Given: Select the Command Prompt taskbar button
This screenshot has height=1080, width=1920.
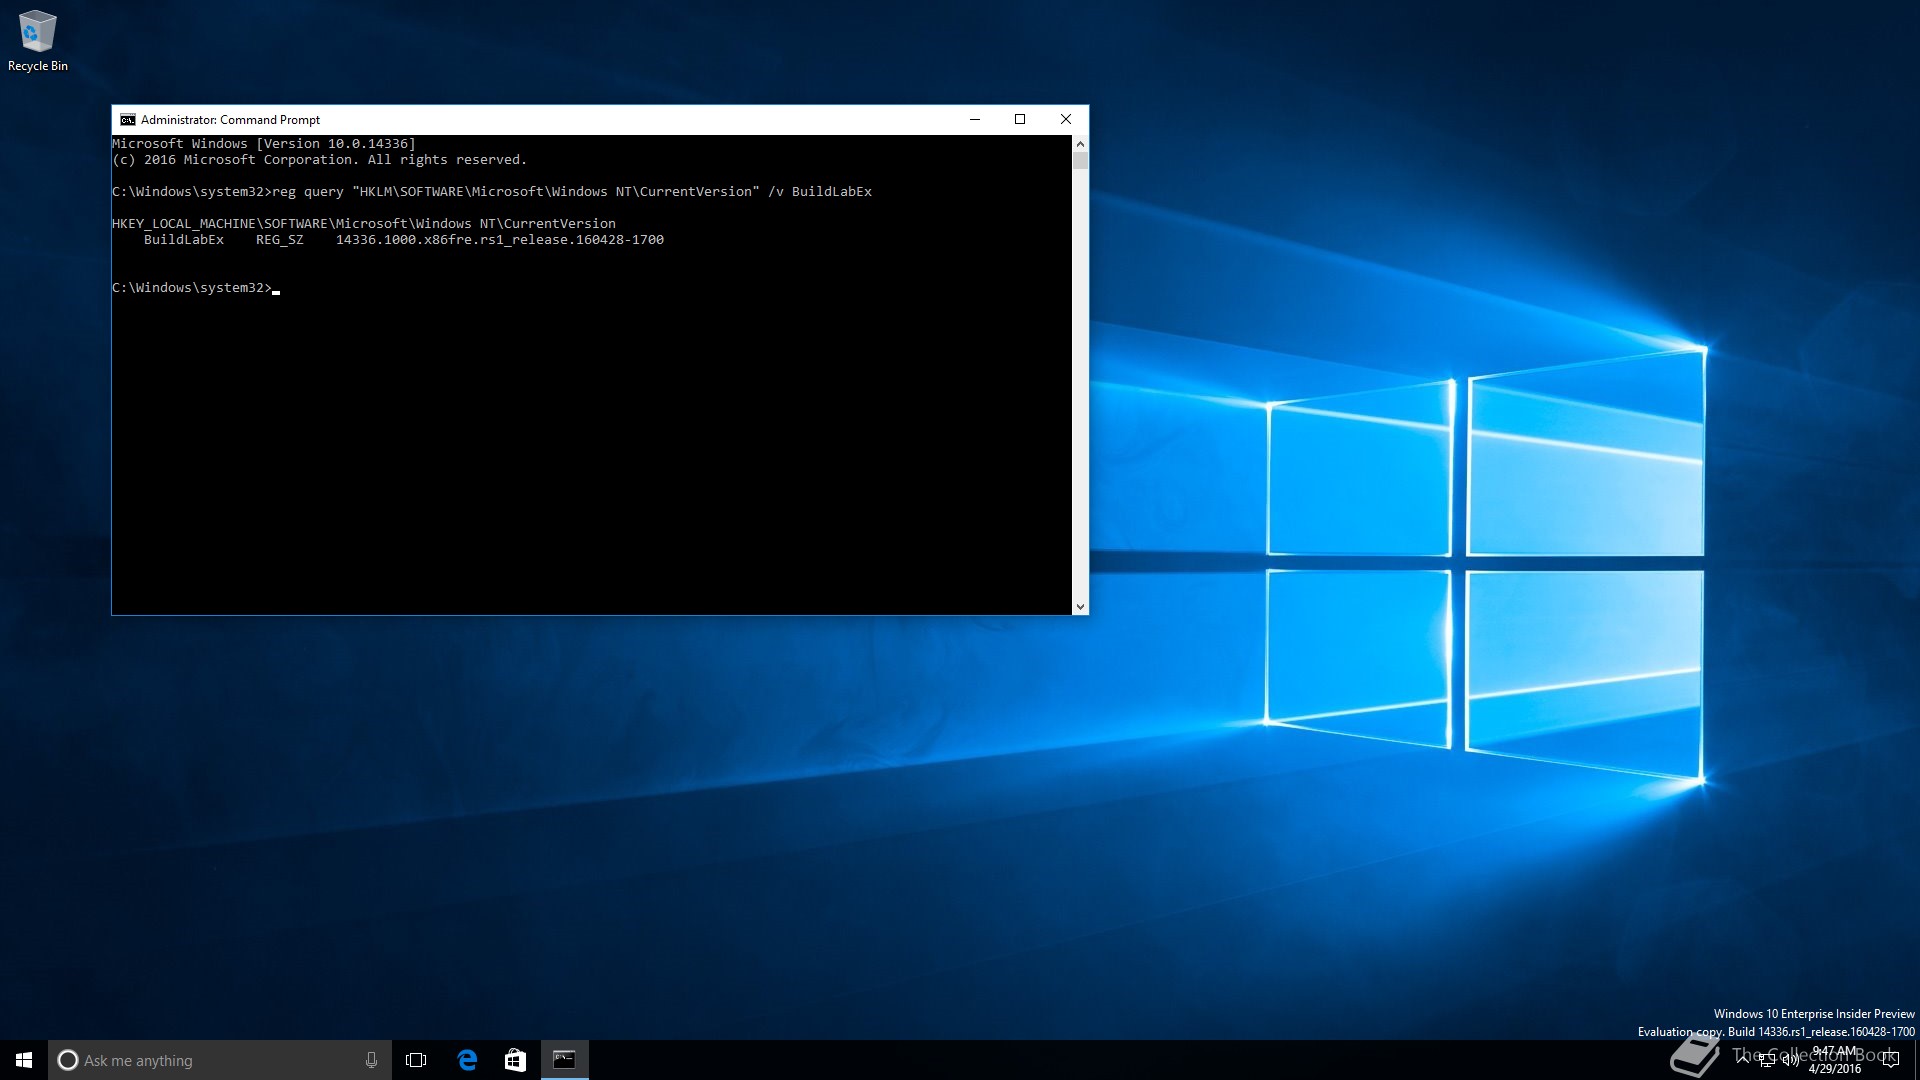Looking at the screenshot, I should [564, 1060].
